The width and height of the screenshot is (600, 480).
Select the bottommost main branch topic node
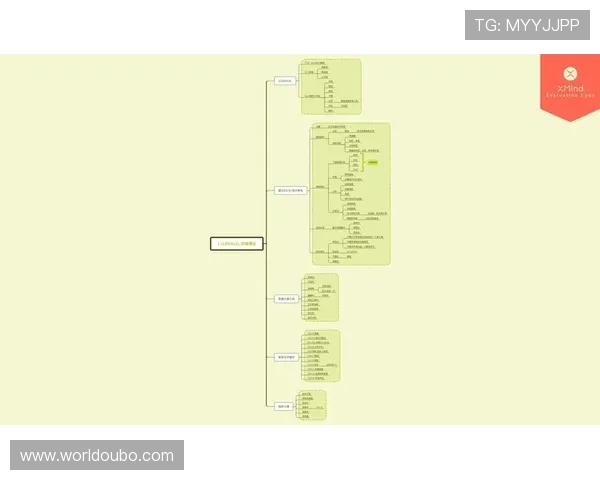[284, 406]
